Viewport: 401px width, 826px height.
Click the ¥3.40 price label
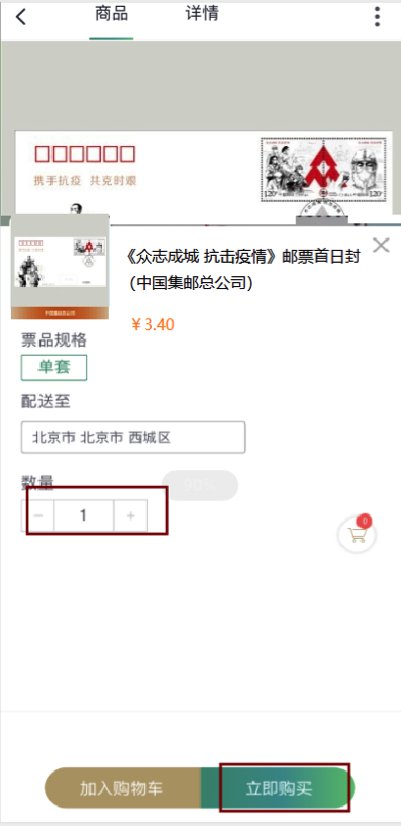tap(152, 324)
